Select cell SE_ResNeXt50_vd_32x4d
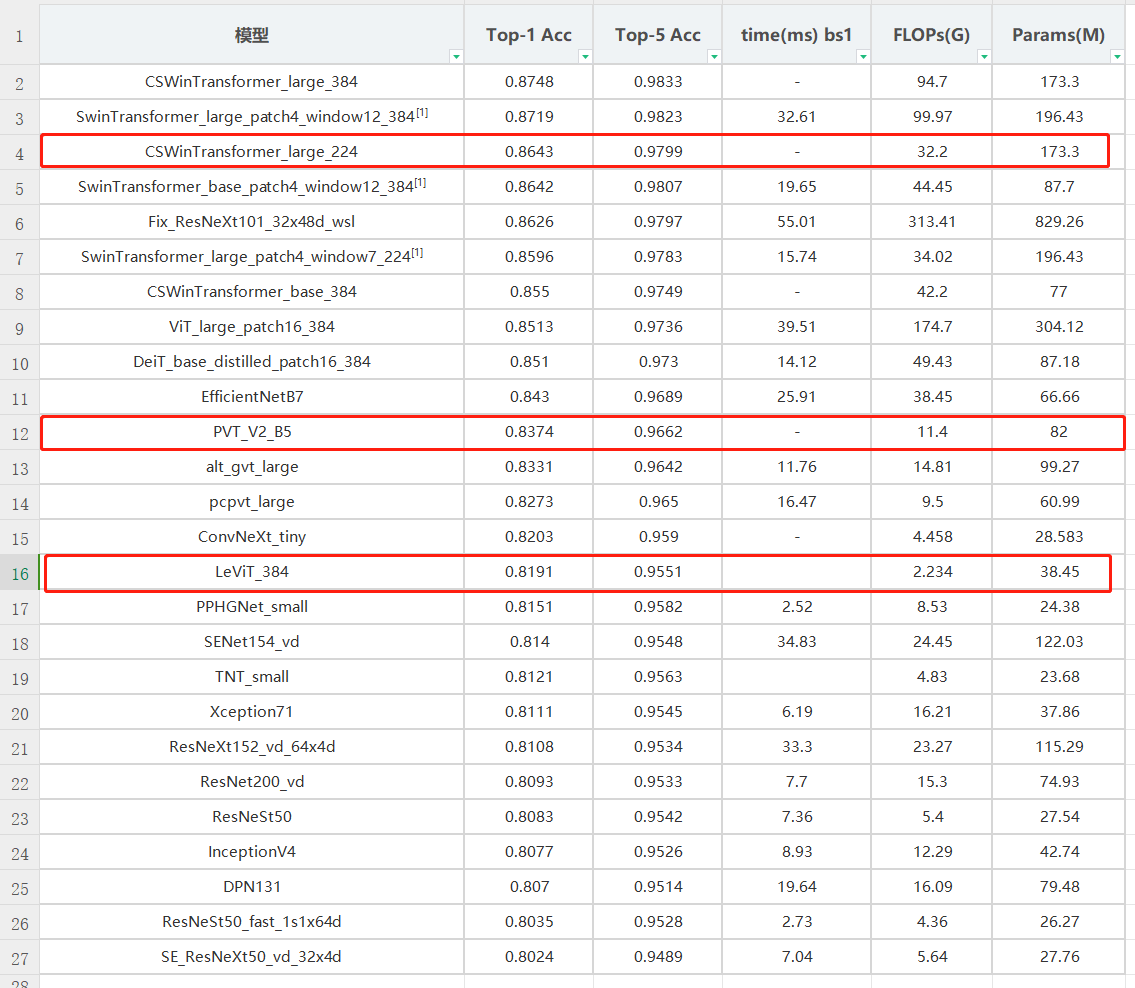 pyautogui.click(x=252, y=957)
